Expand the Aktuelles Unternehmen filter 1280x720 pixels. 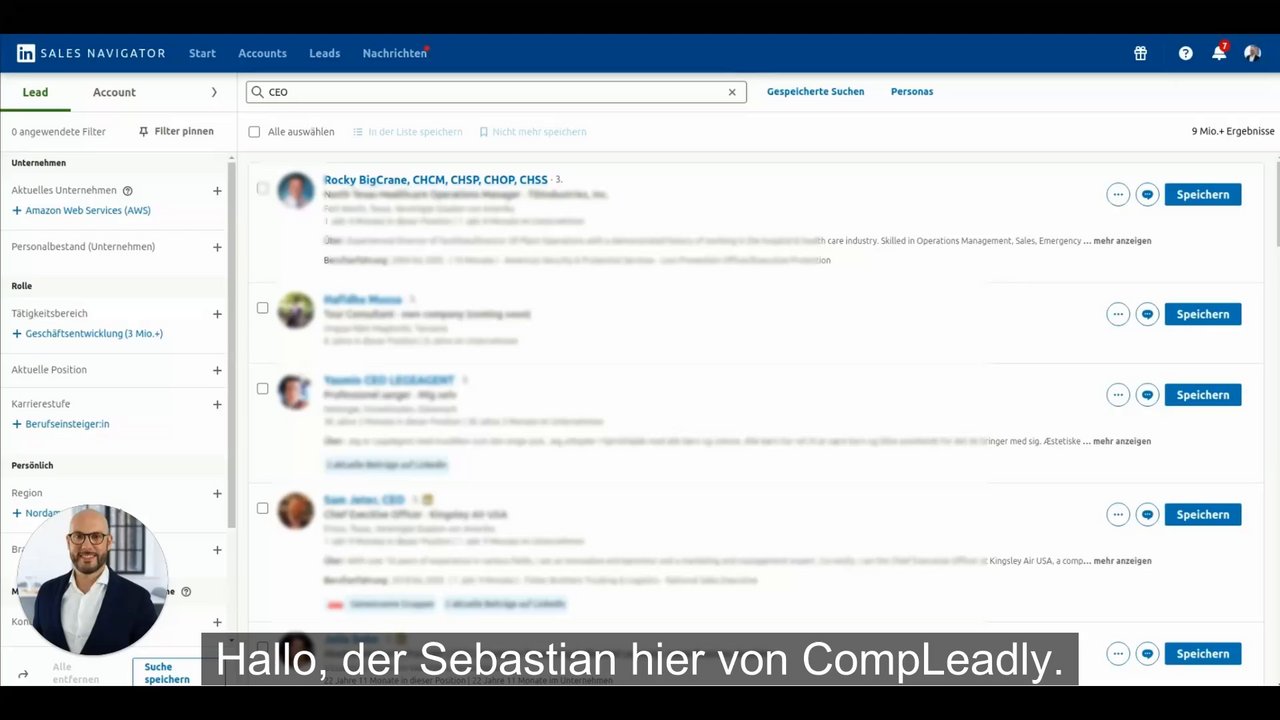[x=217, y=190]
